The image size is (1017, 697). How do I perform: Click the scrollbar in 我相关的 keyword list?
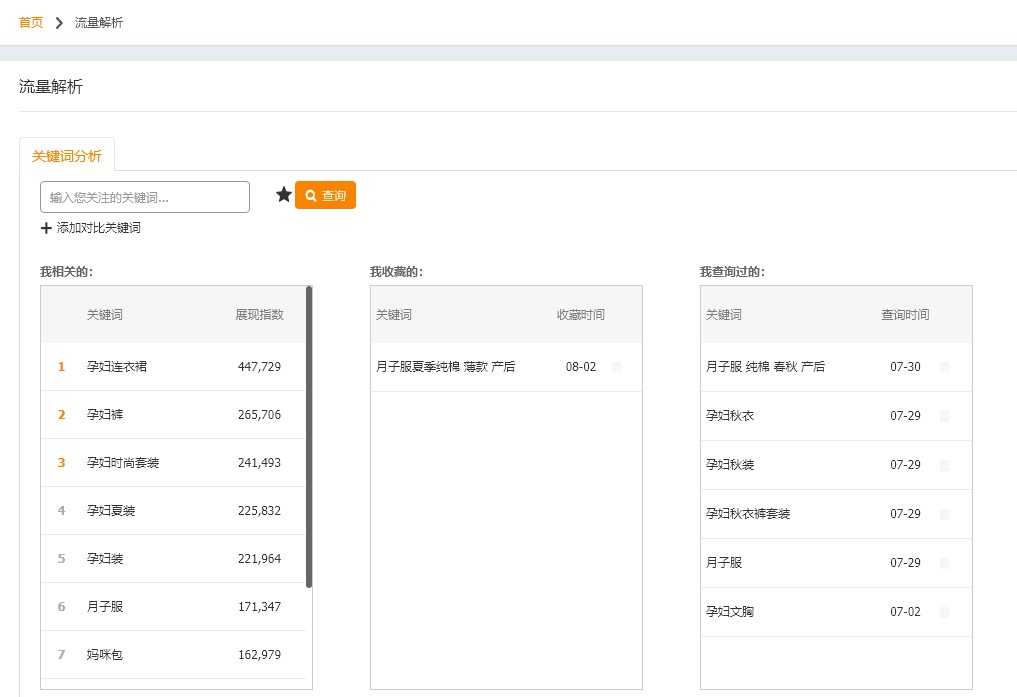point(309,437)
